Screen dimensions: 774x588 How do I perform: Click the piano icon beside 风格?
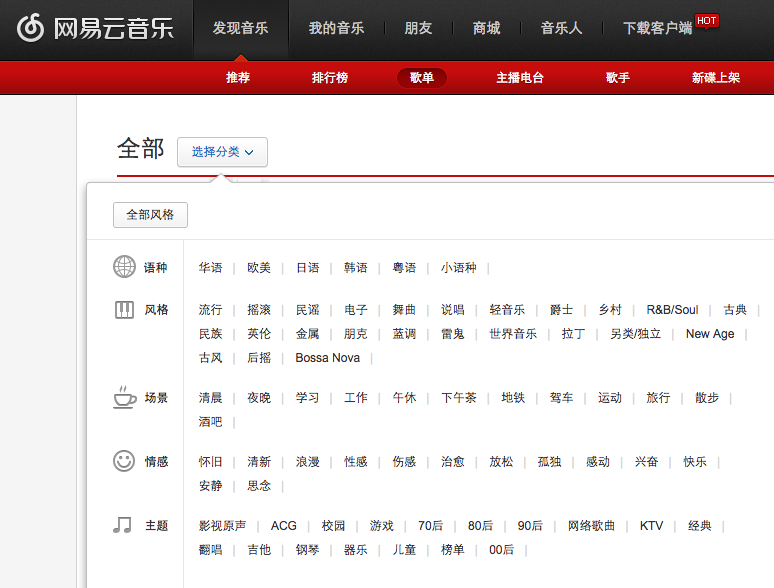[124, 310]
